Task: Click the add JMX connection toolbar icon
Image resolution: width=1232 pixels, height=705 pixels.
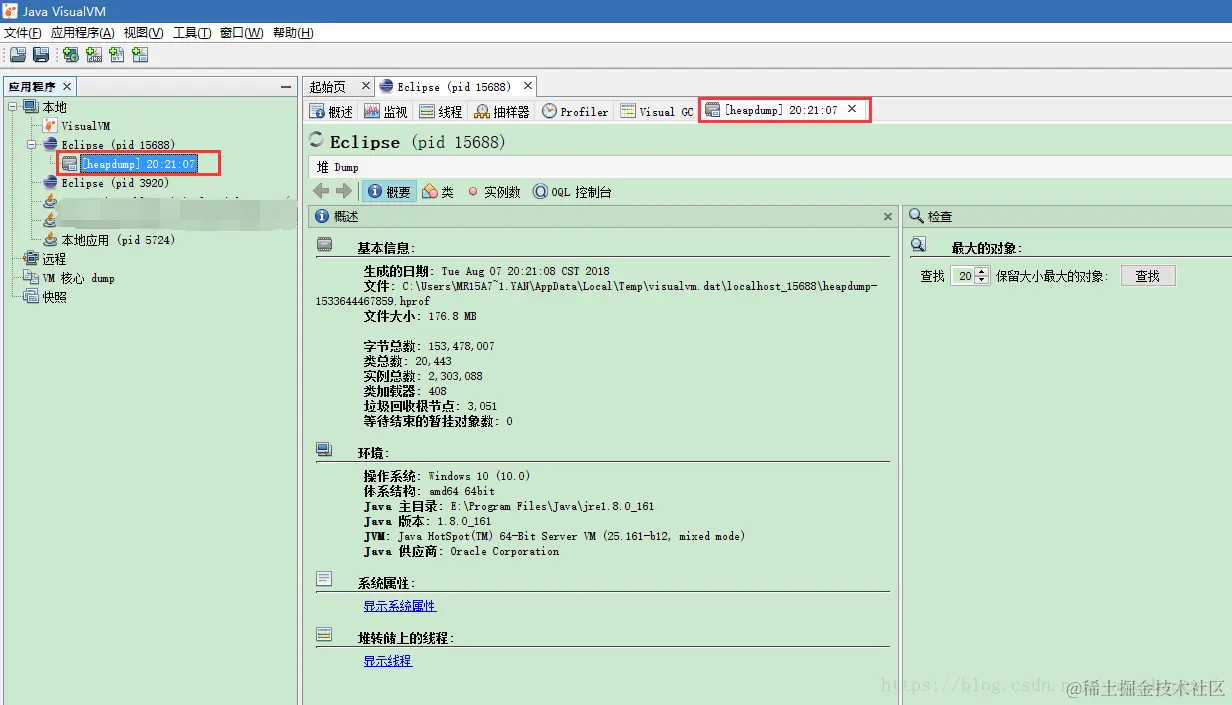Action: pyautogui.click(x=94, y=55)
